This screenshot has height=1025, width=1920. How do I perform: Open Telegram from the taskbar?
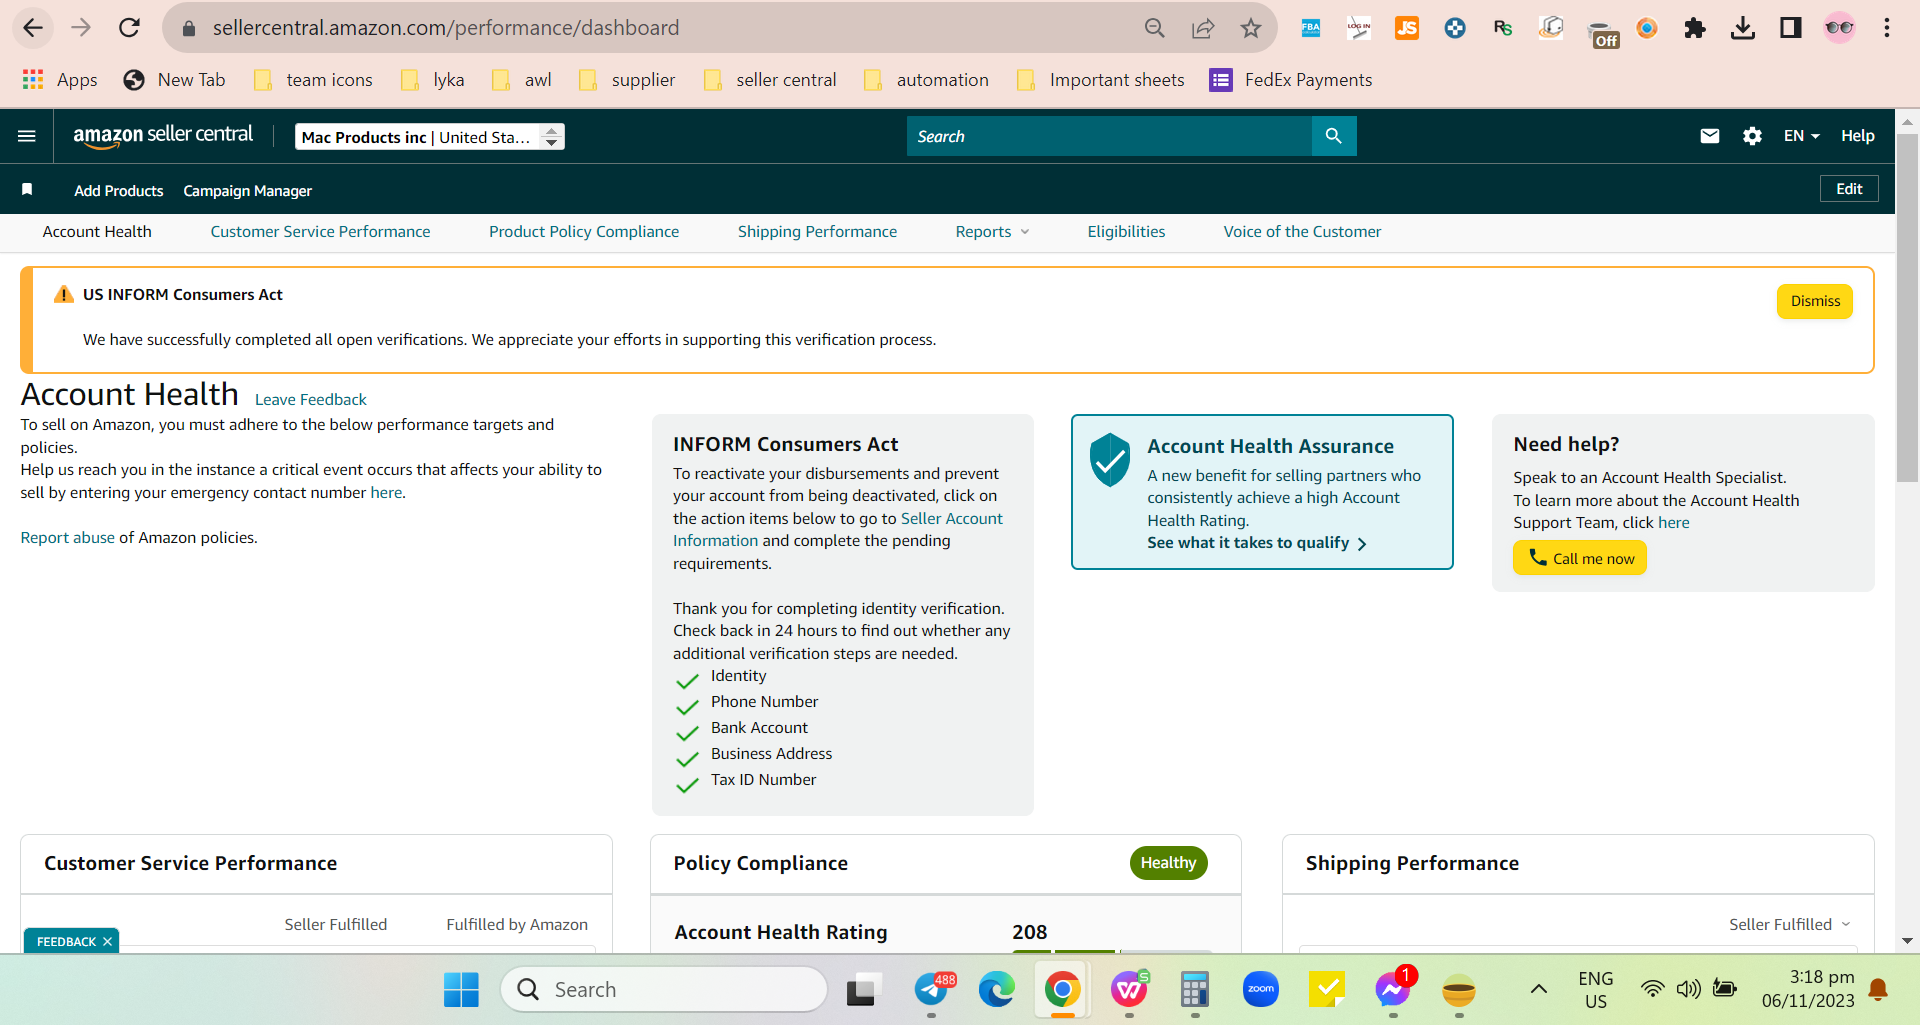point(932,990)
